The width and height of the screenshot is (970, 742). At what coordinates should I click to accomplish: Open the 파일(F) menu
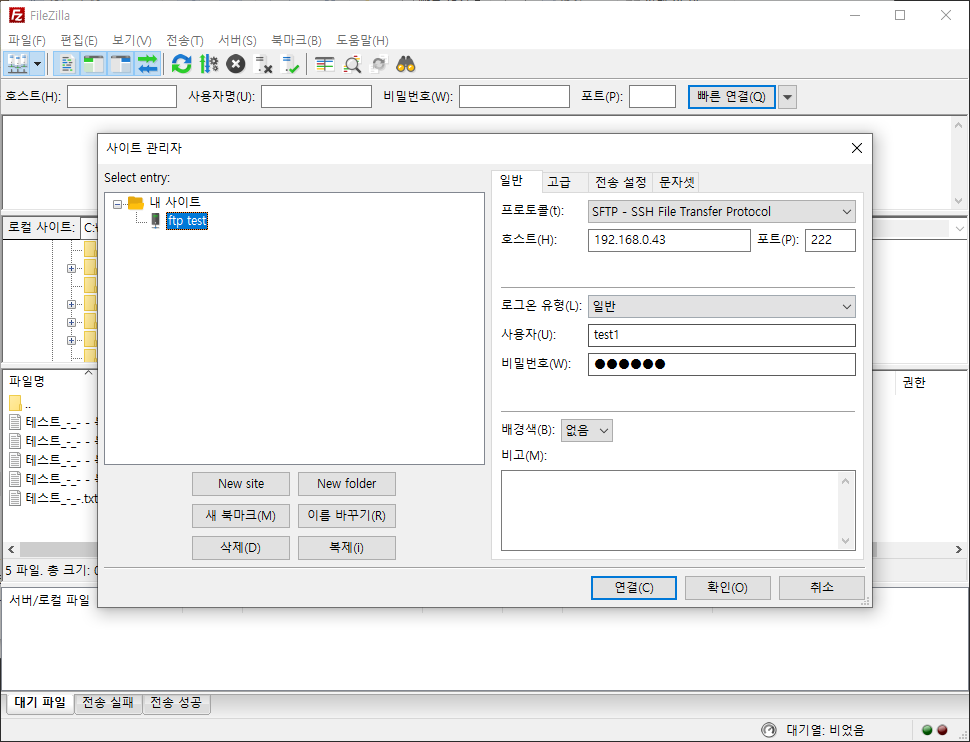coord(27,40)
